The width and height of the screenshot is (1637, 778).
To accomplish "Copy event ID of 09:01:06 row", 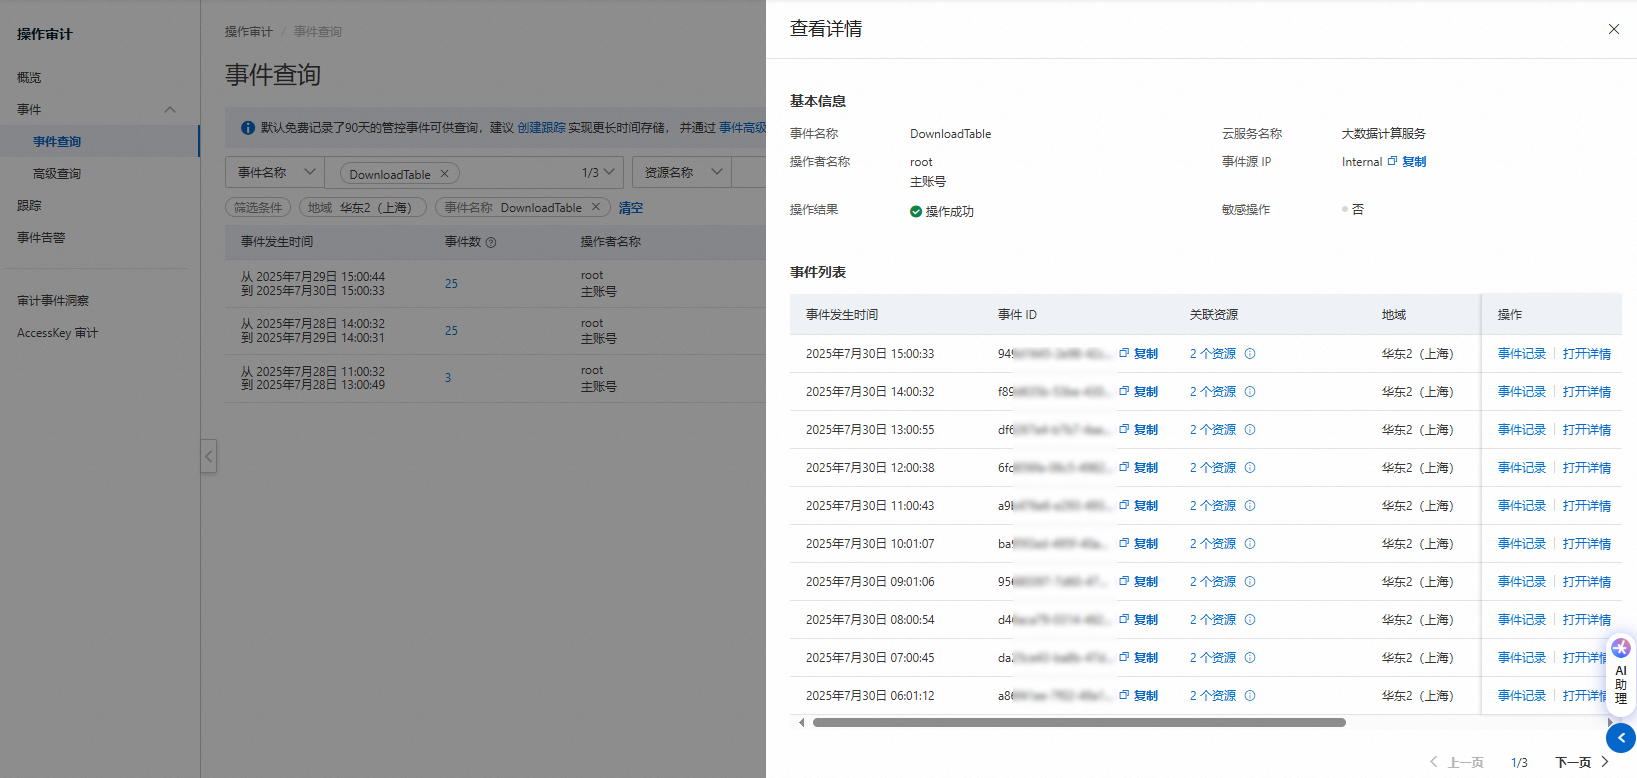I will click(1139, 581).
